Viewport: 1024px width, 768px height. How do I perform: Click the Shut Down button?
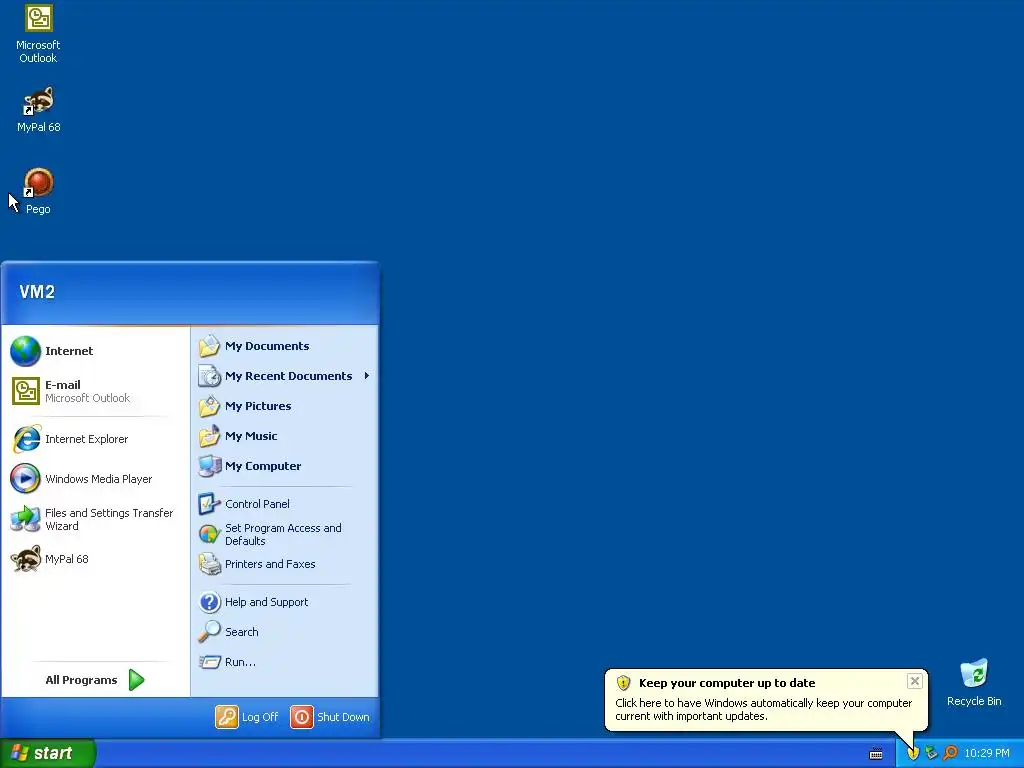[x=330, y=717]
